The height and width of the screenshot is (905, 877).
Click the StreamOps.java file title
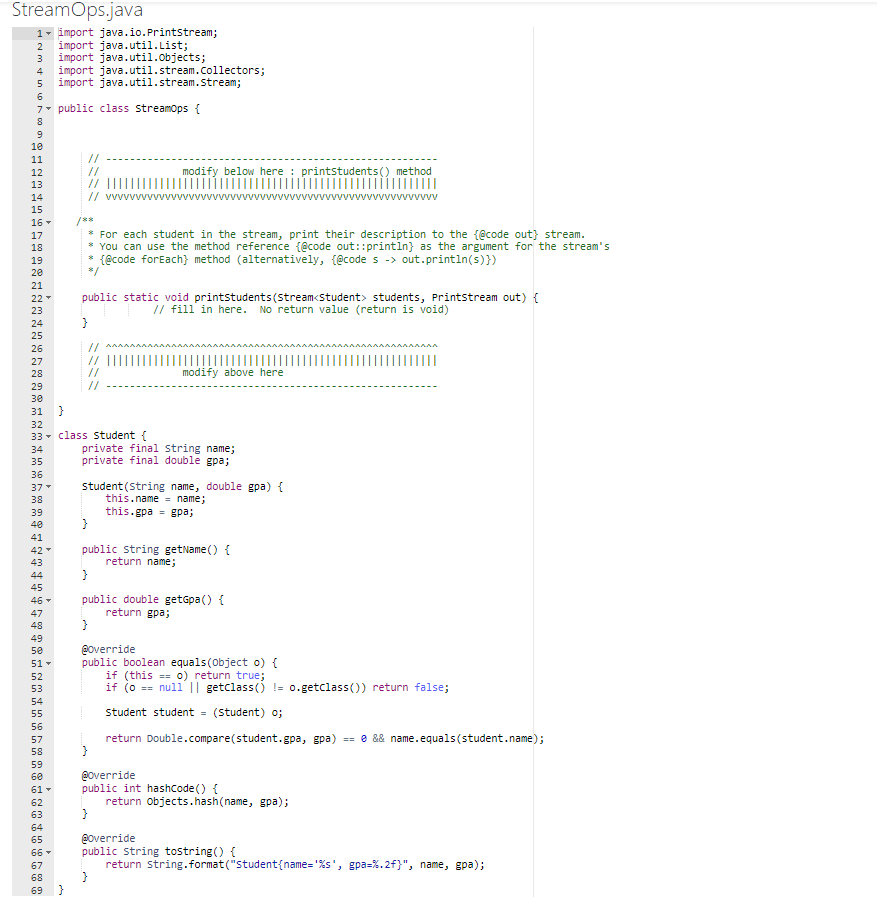point(77,10)
